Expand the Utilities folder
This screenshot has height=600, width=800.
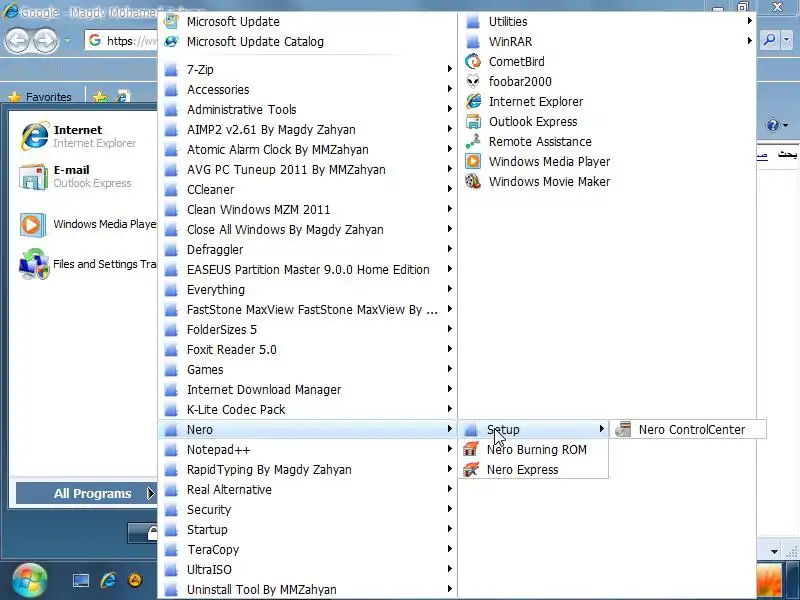click(607, 21)
